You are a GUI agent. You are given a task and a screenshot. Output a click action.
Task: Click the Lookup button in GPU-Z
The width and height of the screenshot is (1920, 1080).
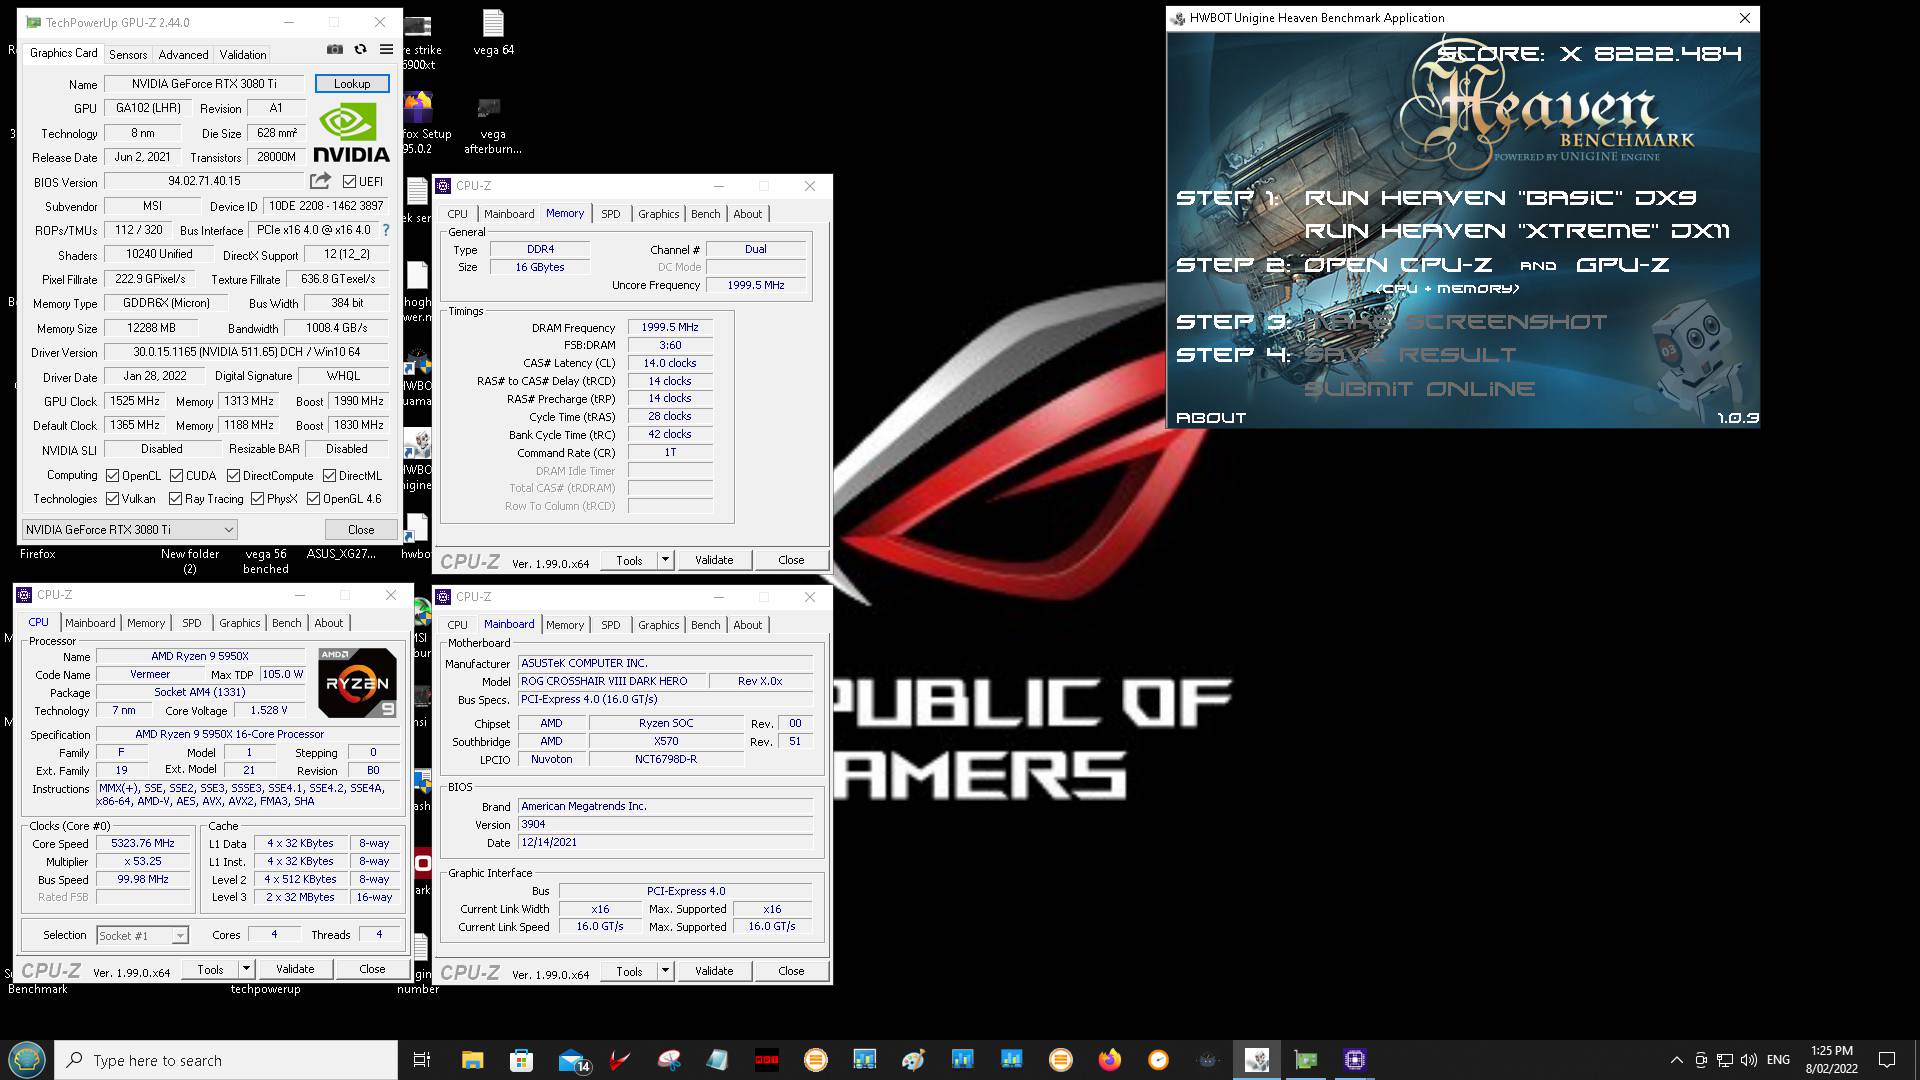pyautogui.click(x=352, y=84)
